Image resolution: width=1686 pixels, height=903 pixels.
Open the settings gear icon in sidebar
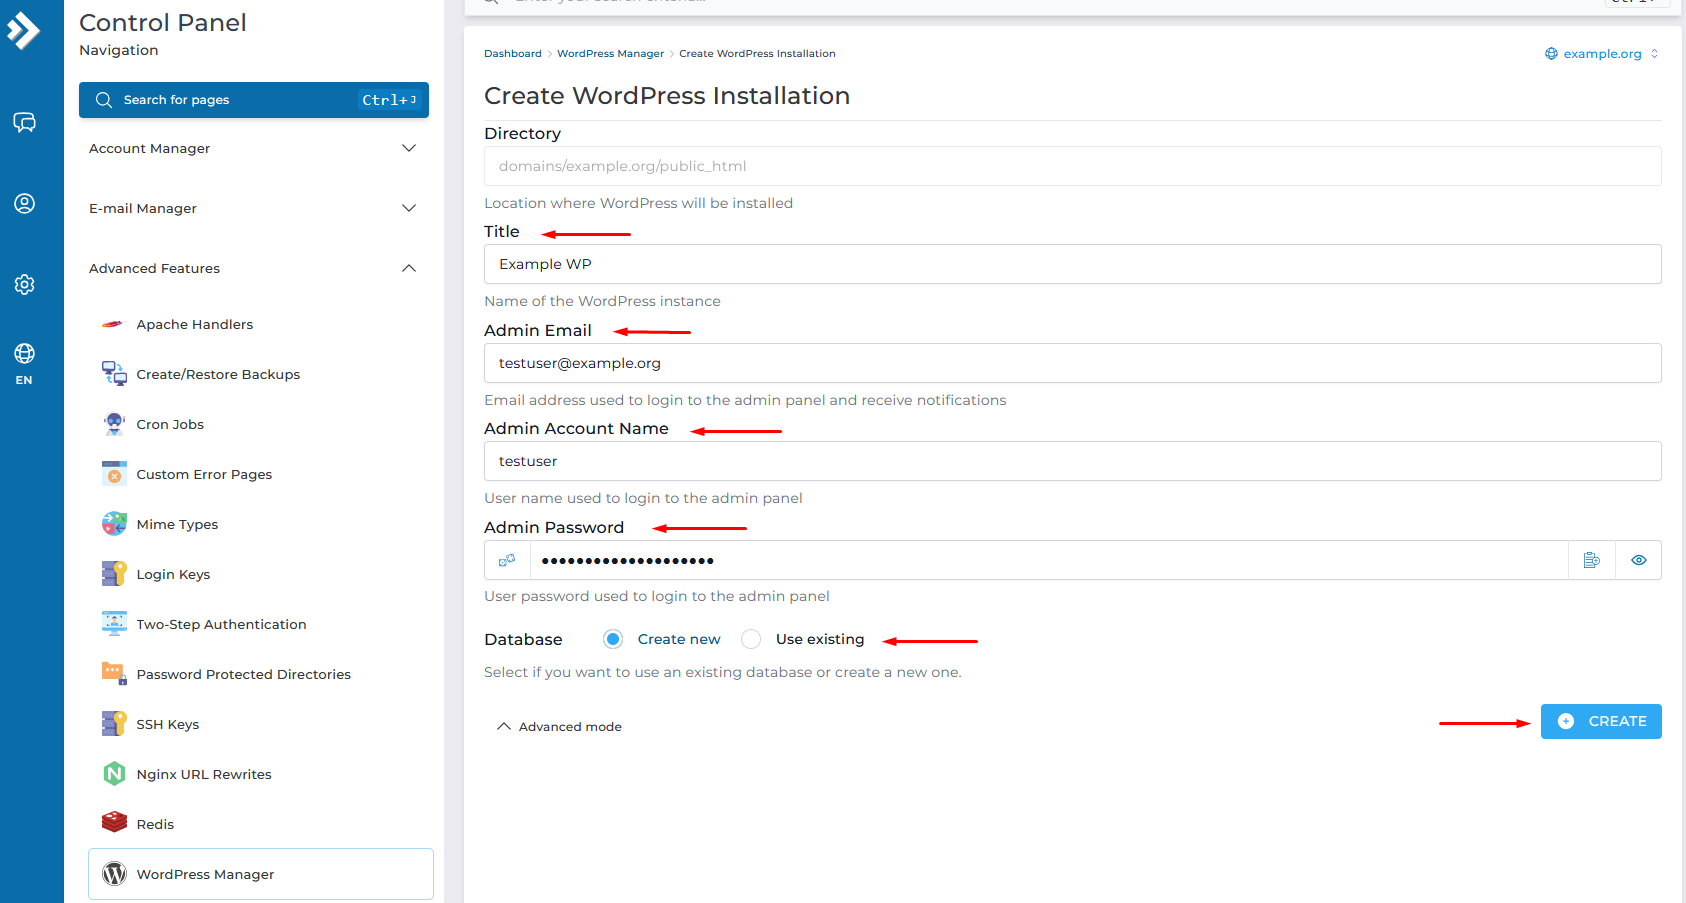tap(24, 285)
